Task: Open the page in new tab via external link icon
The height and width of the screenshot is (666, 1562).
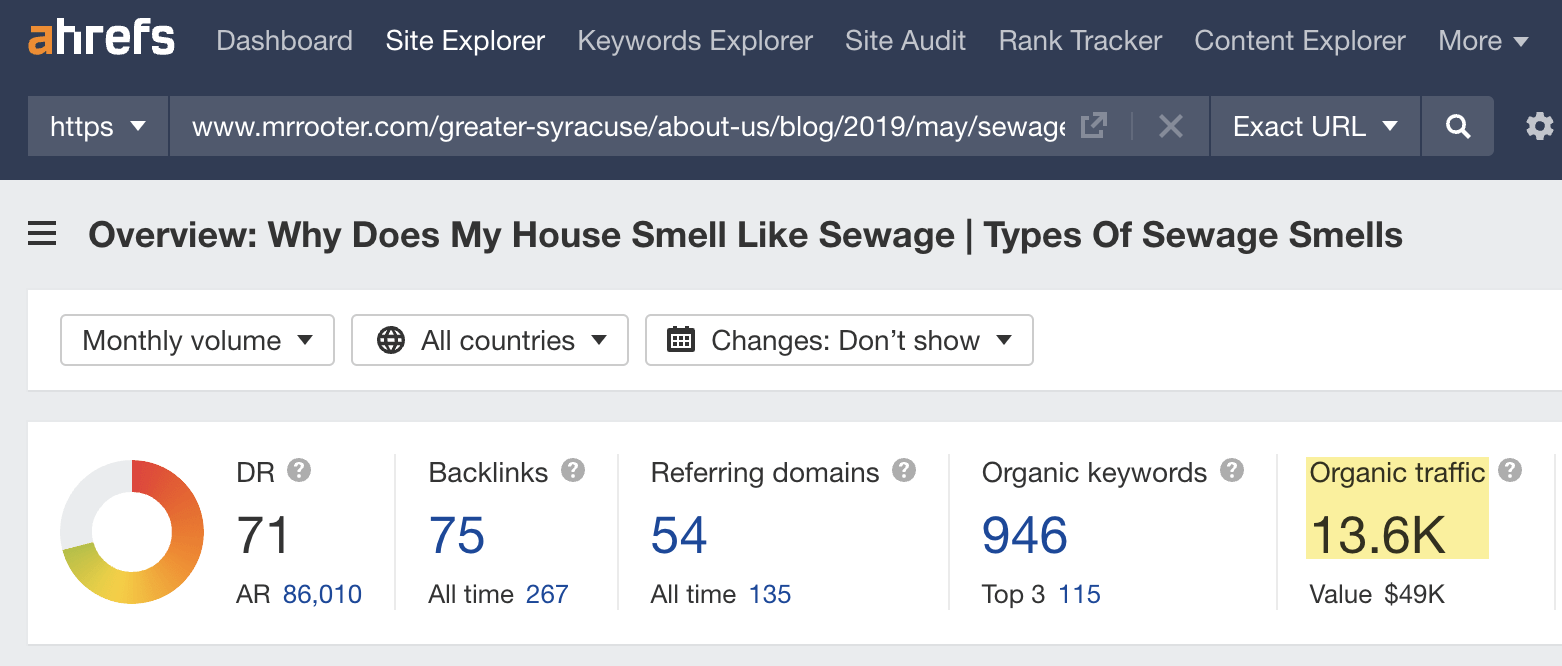Action: coord(1093,126)
